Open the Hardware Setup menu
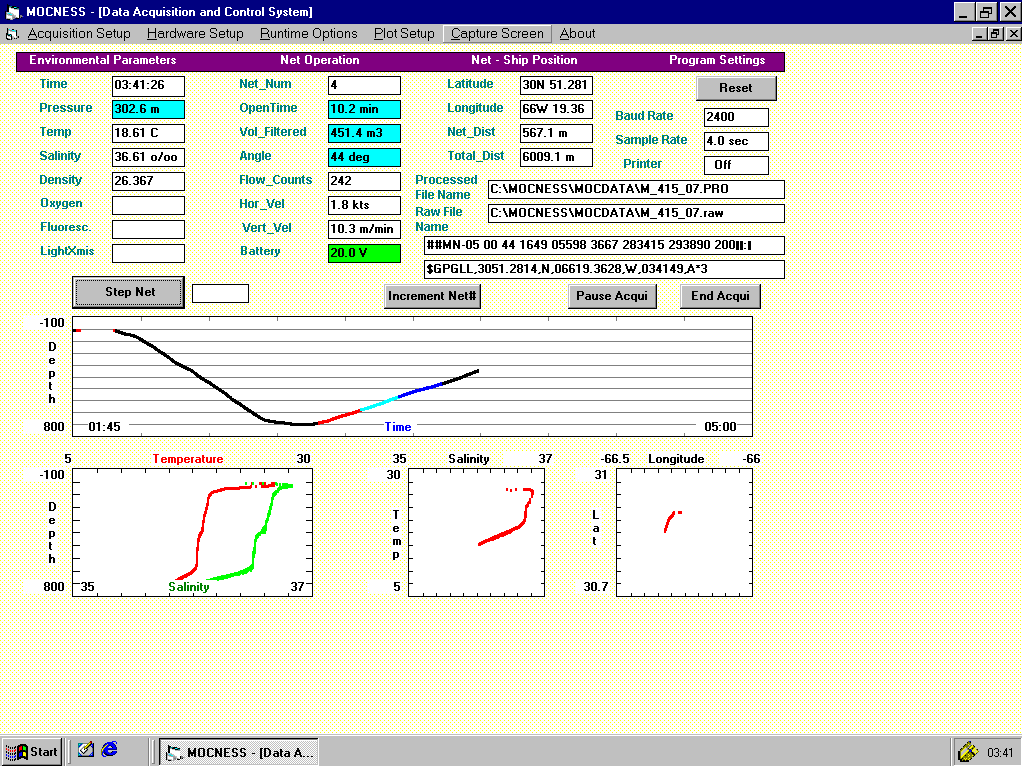The image size is (1022, 766). click(195, 34)
